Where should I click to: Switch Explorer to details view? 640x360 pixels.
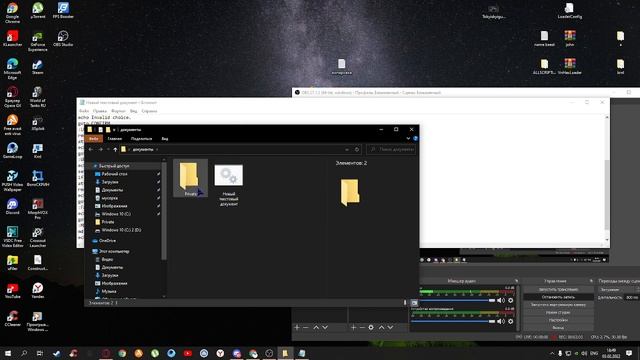click(x=405, y=303)
